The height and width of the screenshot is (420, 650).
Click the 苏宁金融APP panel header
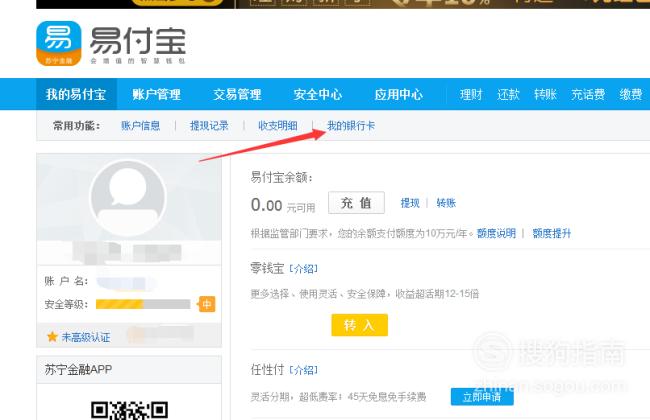tap(129, 369)
